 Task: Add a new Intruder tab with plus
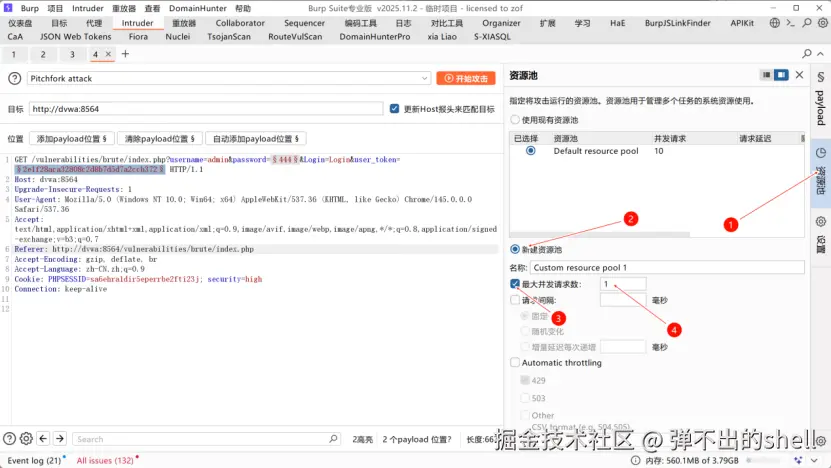pyautogui.click(x=125, y=54)
